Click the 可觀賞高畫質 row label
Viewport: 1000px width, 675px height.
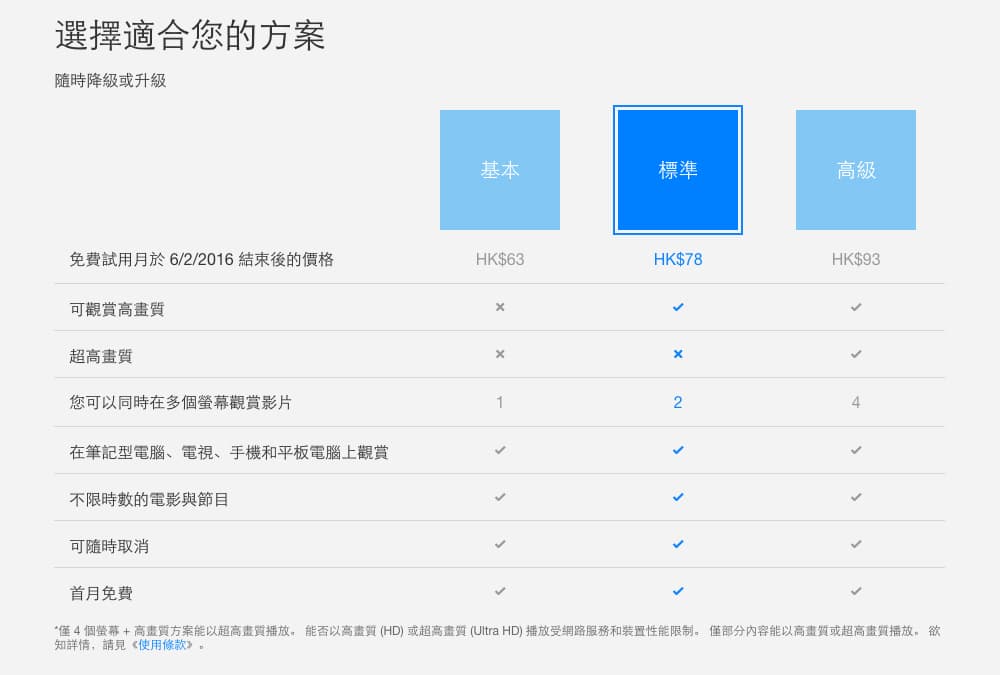[117, 309]
